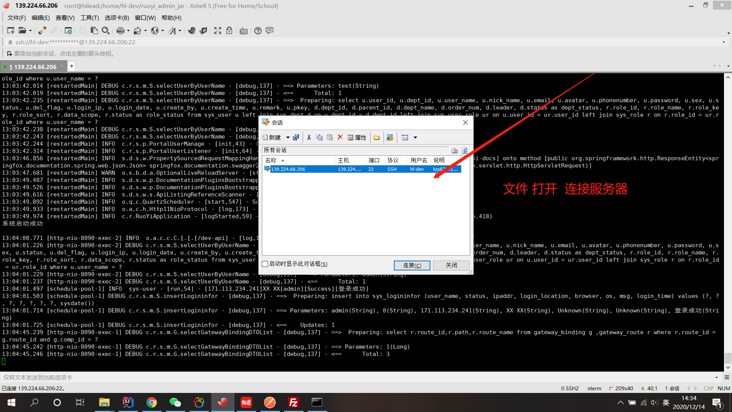Open the 编辑(E) menu
Screen dimensions: 732x412
[41, 18]
